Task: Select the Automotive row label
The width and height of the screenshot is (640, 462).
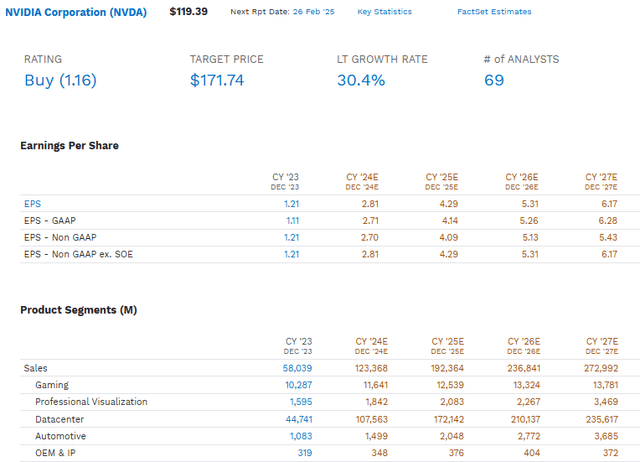Action: [60, 436]
